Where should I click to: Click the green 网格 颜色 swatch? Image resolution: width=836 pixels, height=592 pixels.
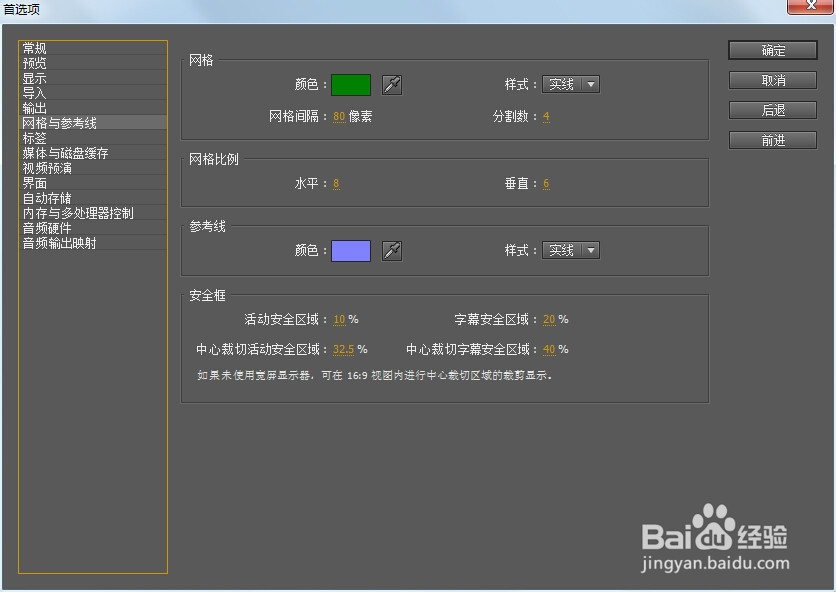(x=350, y=85)
